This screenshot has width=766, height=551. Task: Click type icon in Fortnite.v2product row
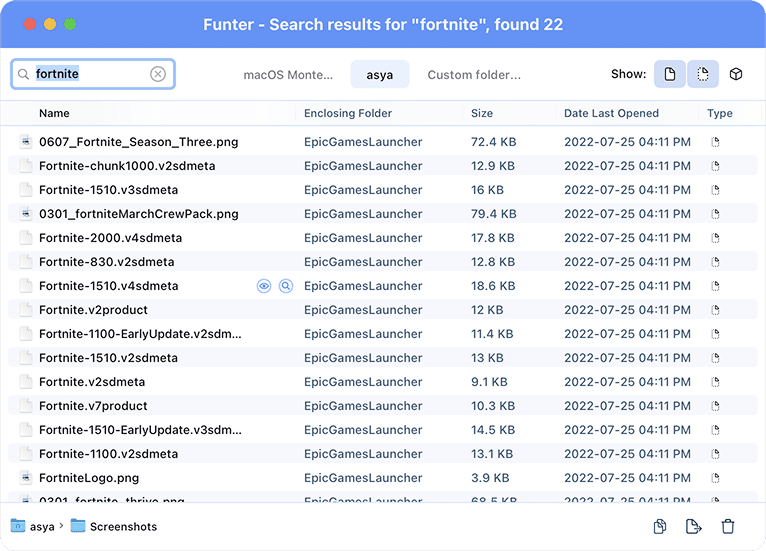click(715, 310)
